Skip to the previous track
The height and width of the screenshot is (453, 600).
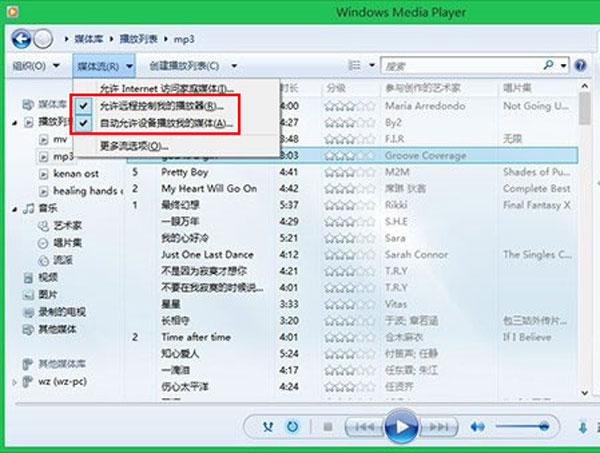[x=364, y=426]
